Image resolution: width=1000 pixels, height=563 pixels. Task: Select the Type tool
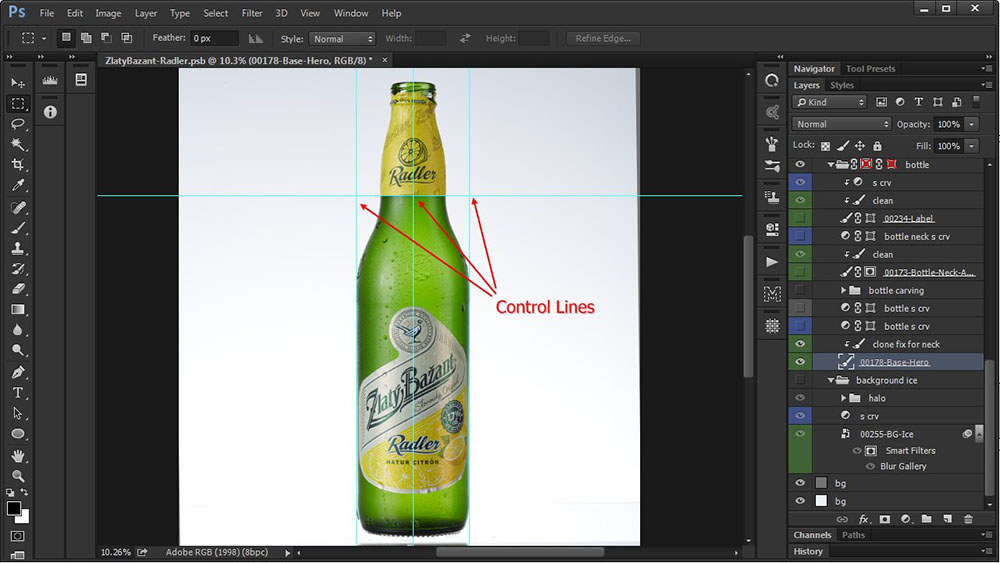18,393
